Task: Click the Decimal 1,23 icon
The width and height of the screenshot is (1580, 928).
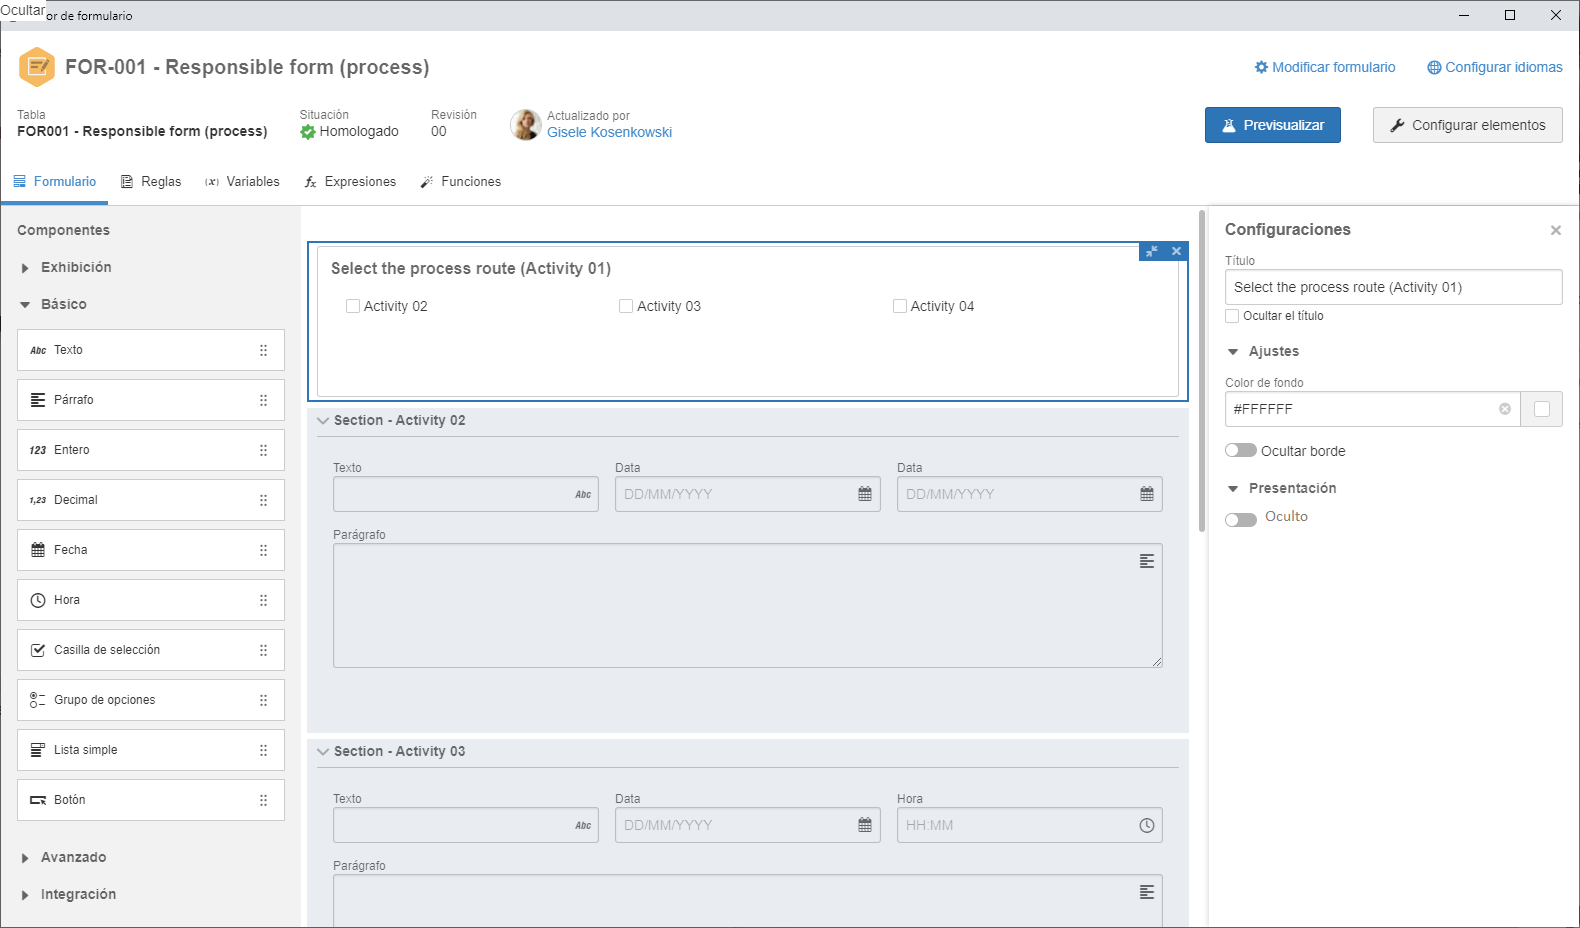Action: coord(38,501)
